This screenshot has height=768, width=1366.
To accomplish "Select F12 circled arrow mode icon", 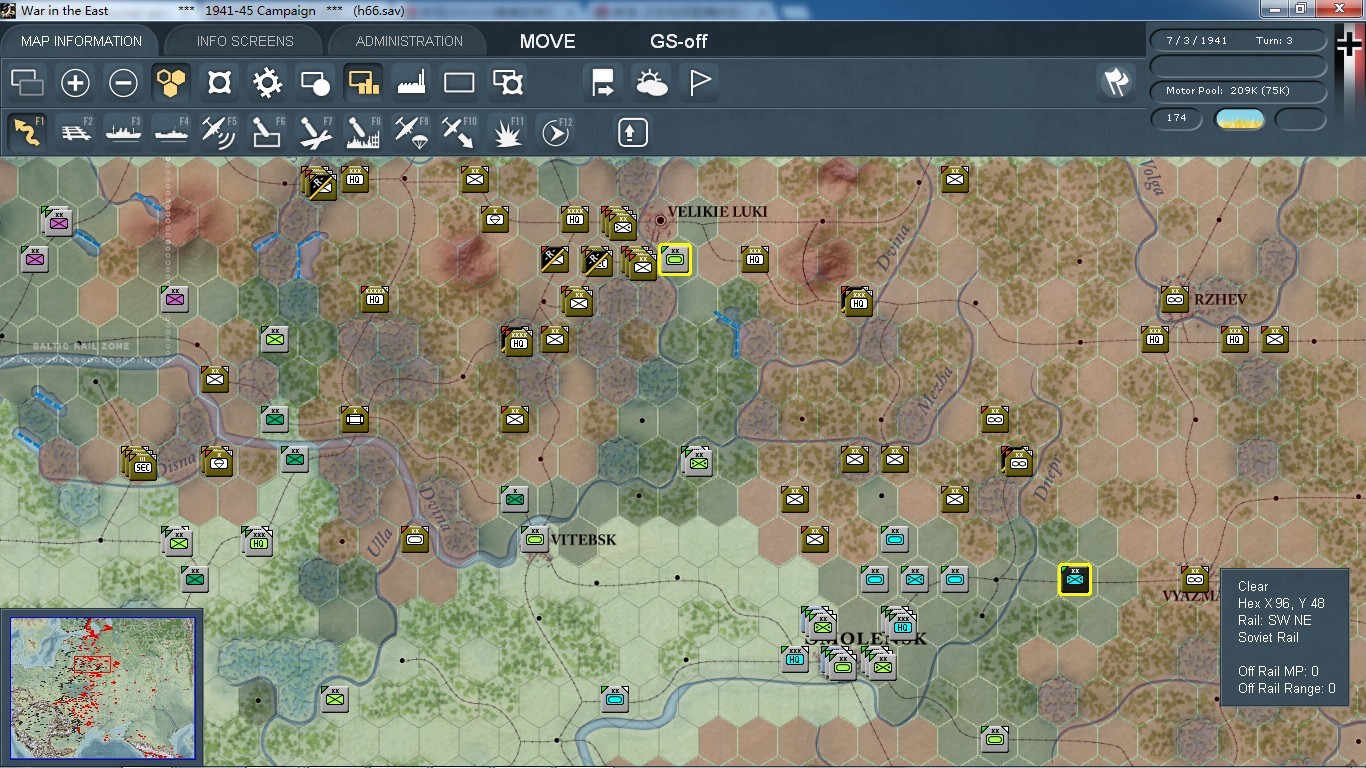I will point(555,132).
